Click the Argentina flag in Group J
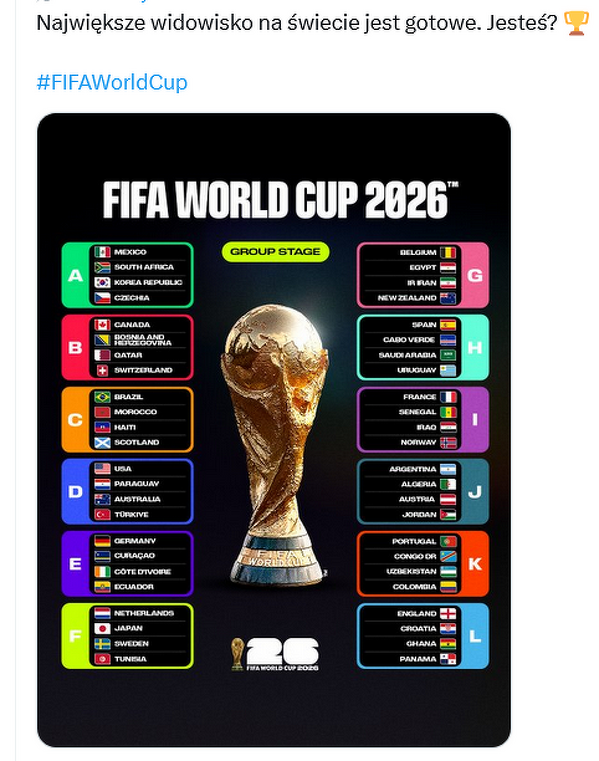The height and width of the screenshot is (761, 599). pos(448,469)
